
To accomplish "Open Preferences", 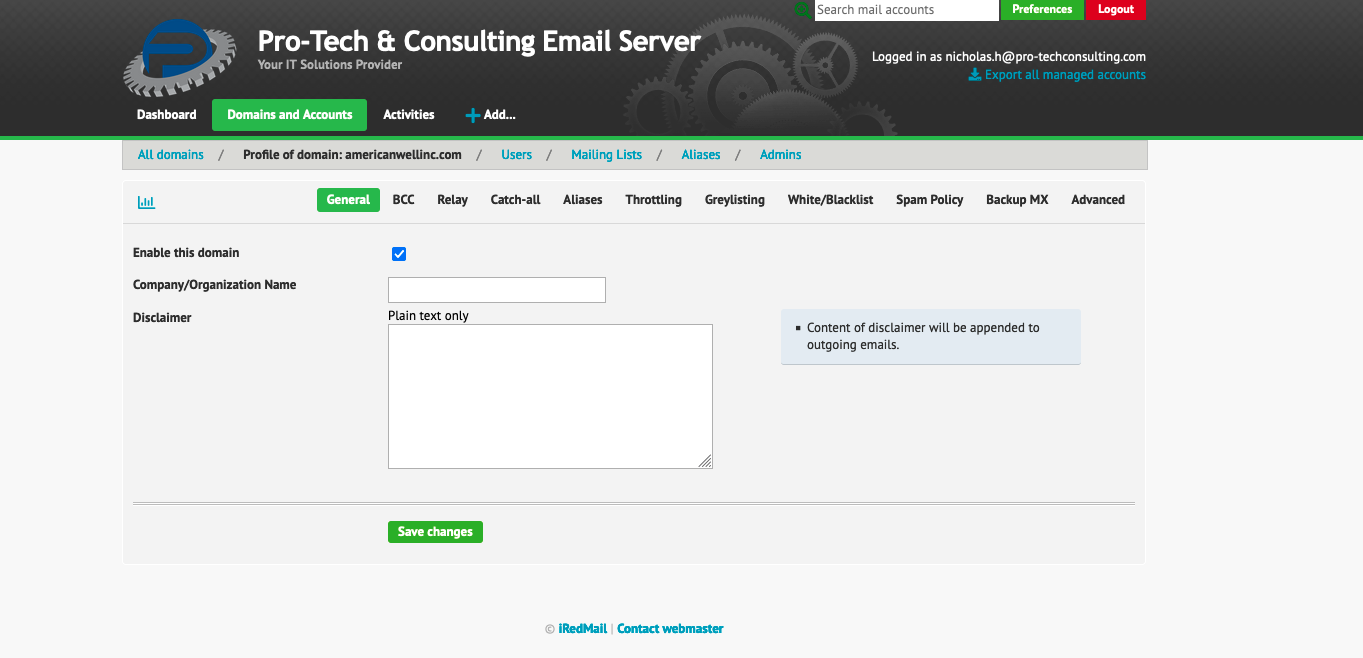I will tap(1042, 10).
